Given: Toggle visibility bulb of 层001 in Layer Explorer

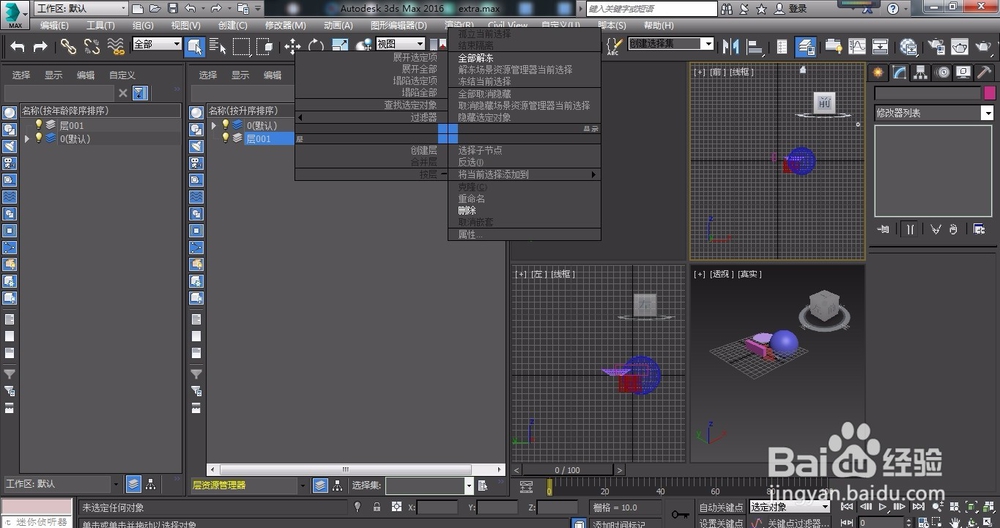Looking at the screenshot, I should pyautogui.click(x=225, y=138).
